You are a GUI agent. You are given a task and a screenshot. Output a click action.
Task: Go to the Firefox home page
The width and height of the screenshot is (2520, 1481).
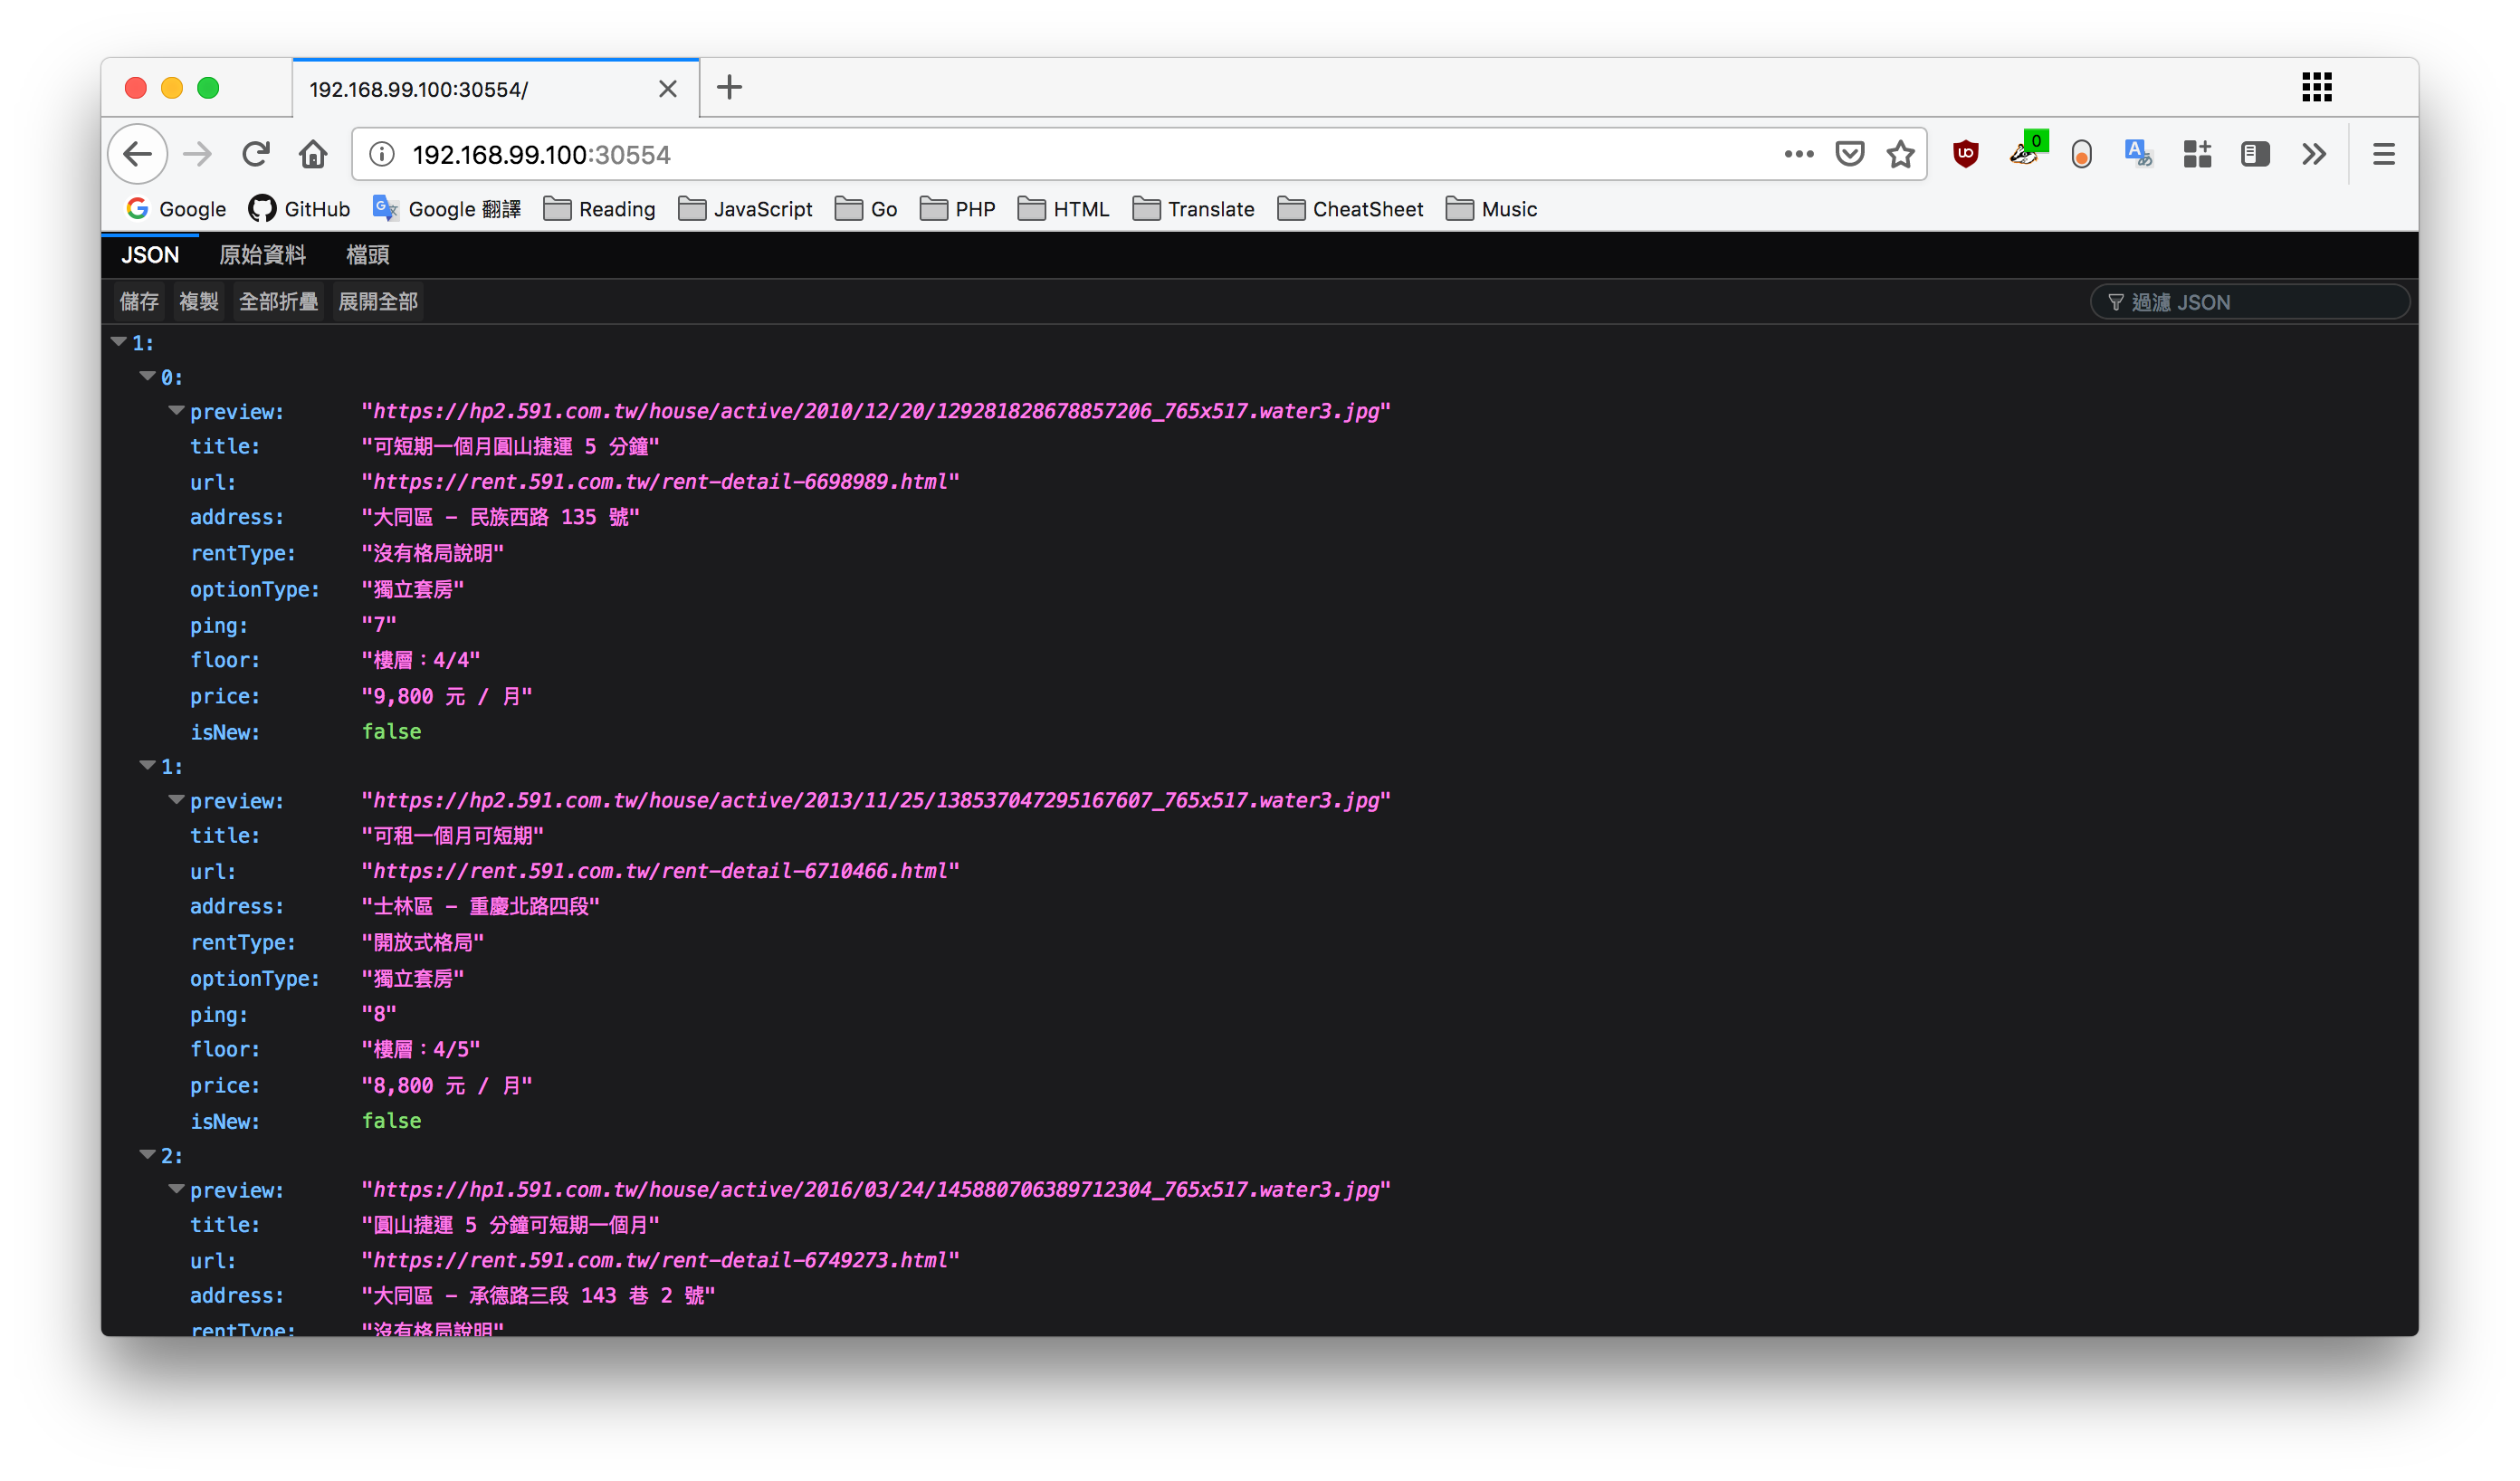point(313,154)
